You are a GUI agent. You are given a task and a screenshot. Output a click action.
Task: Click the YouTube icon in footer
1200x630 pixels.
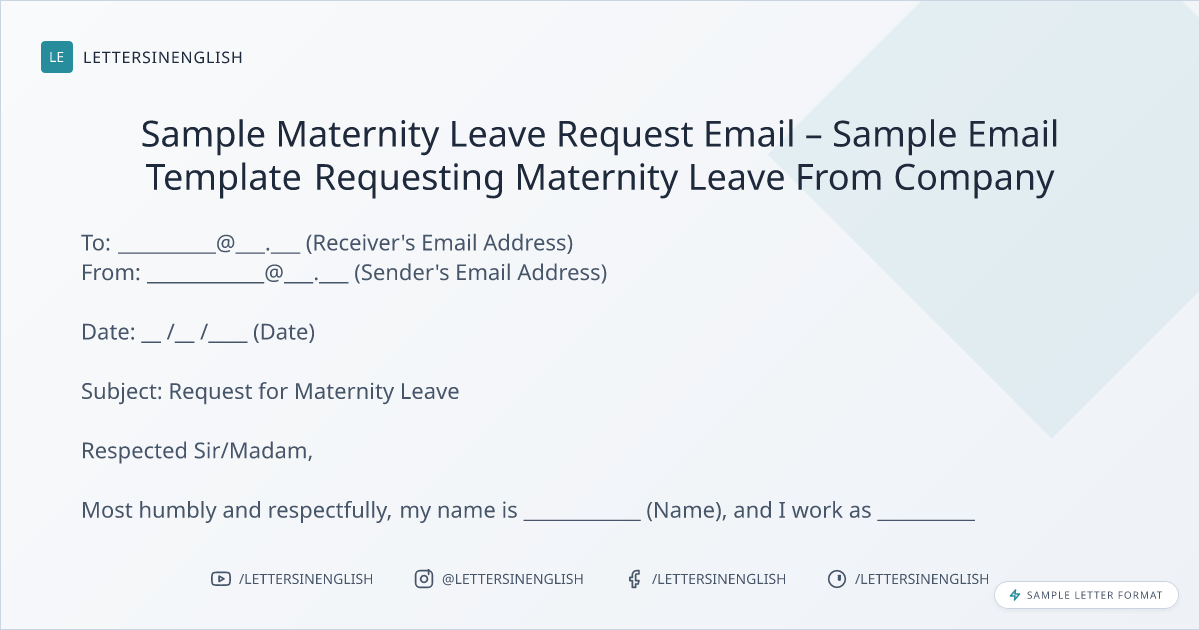coord(221,579)
